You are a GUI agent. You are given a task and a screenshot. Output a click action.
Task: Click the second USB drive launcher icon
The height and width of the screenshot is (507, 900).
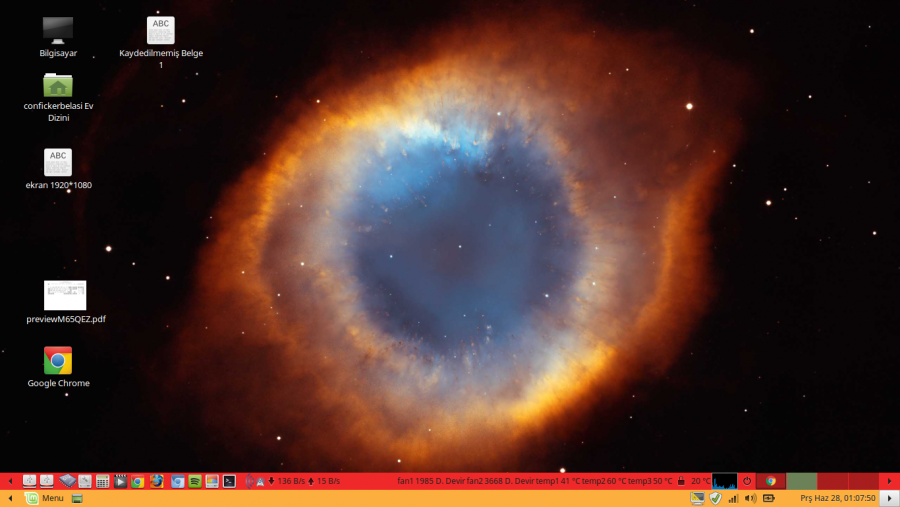click(46, 481)
